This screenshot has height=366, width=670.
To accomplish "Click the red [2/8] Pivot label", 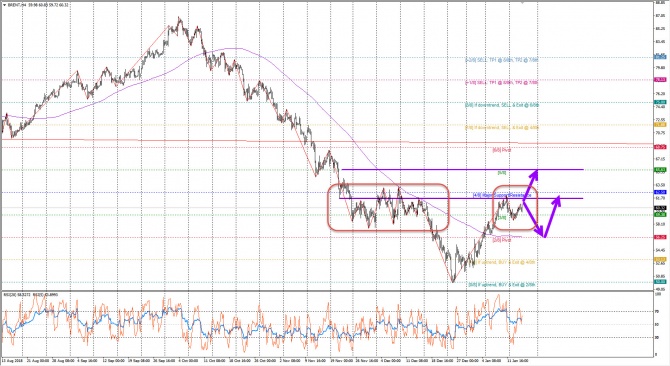I will pyautogui.click(x=502, y=240).
